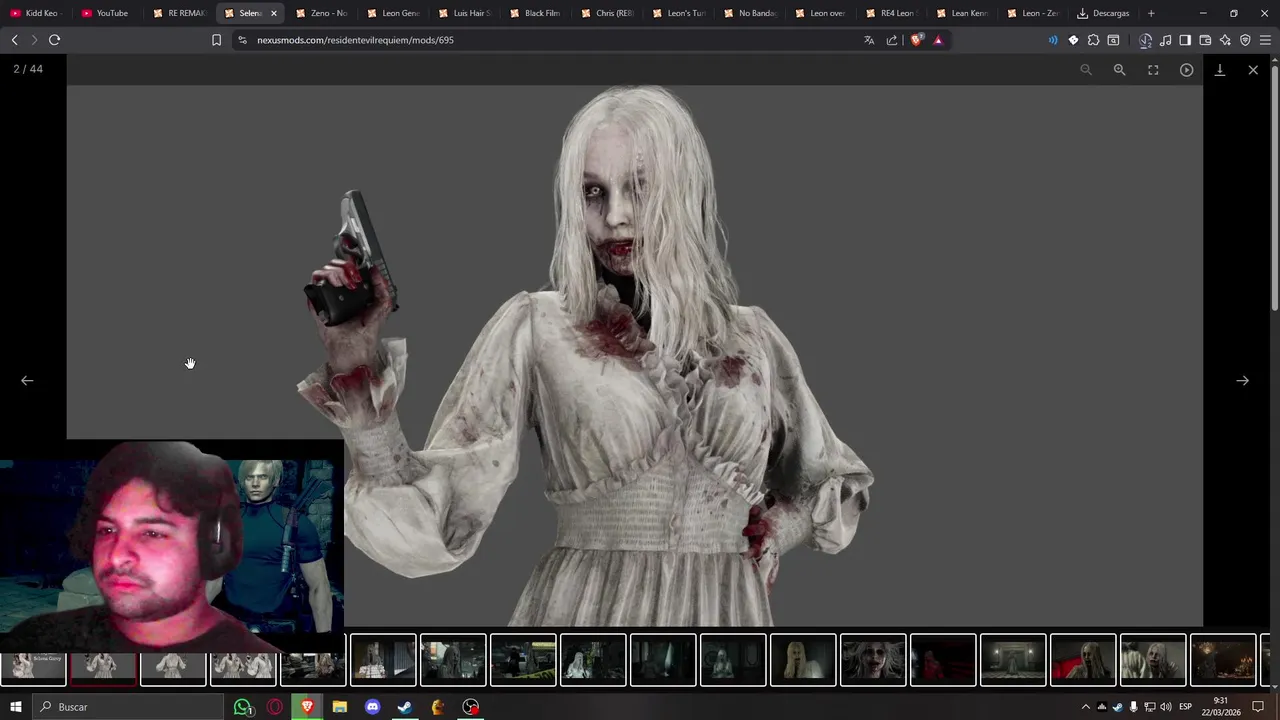Start the gallery slideshow play button
Viewport: 1280px width, 720px height.
[1186, 70]
